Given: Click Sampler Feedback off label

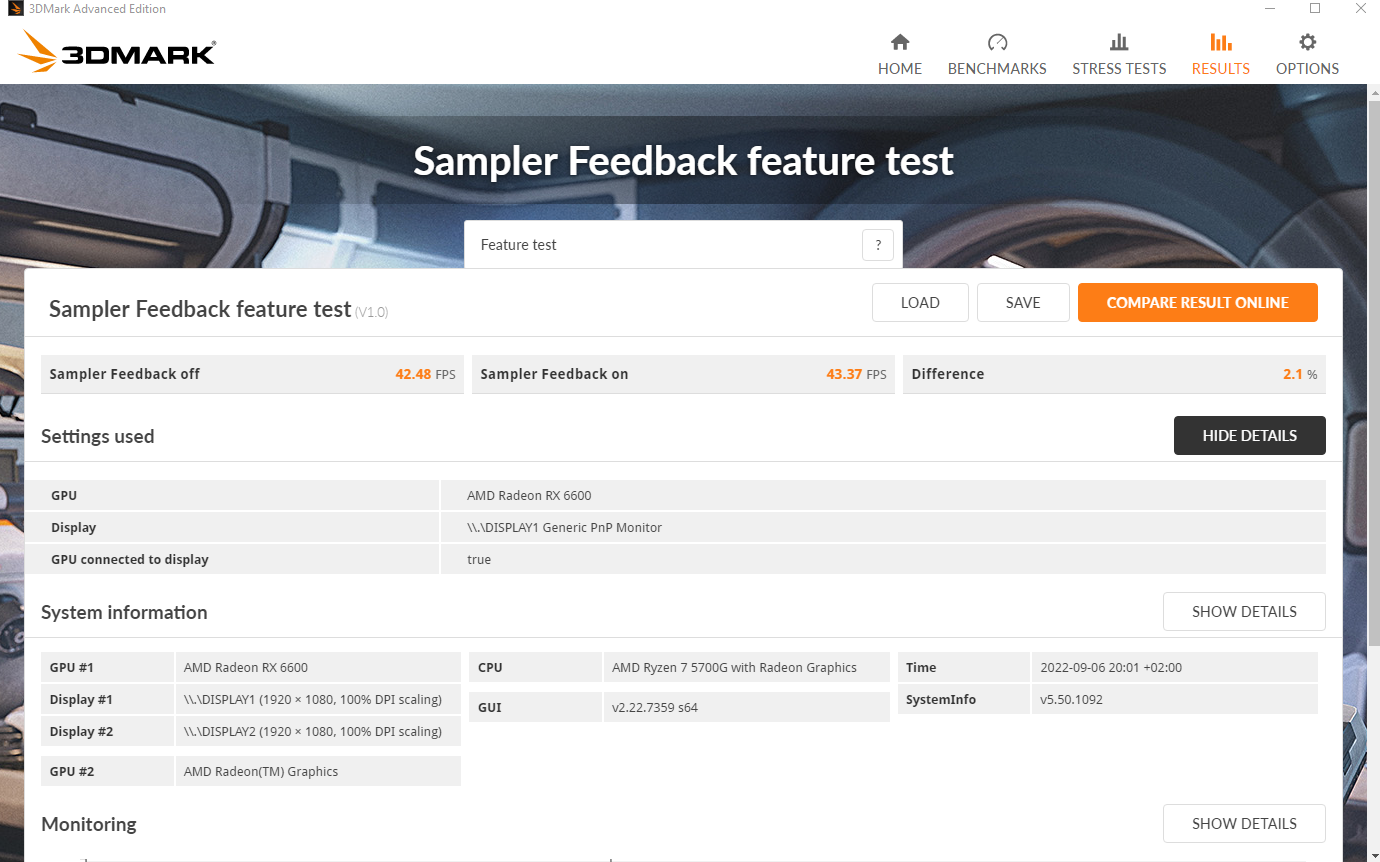Looking at the screenshot, I should 124,374.
